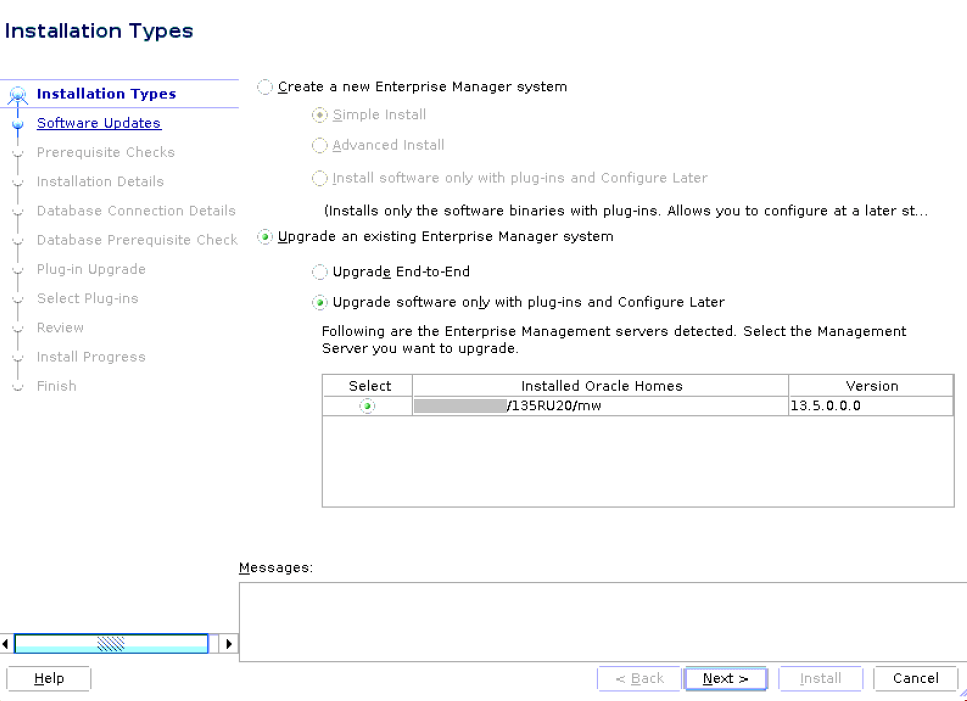Click the Prerequisite Checks step
The height and width of the screenshot is (701, 967).
tap(105, 152)
